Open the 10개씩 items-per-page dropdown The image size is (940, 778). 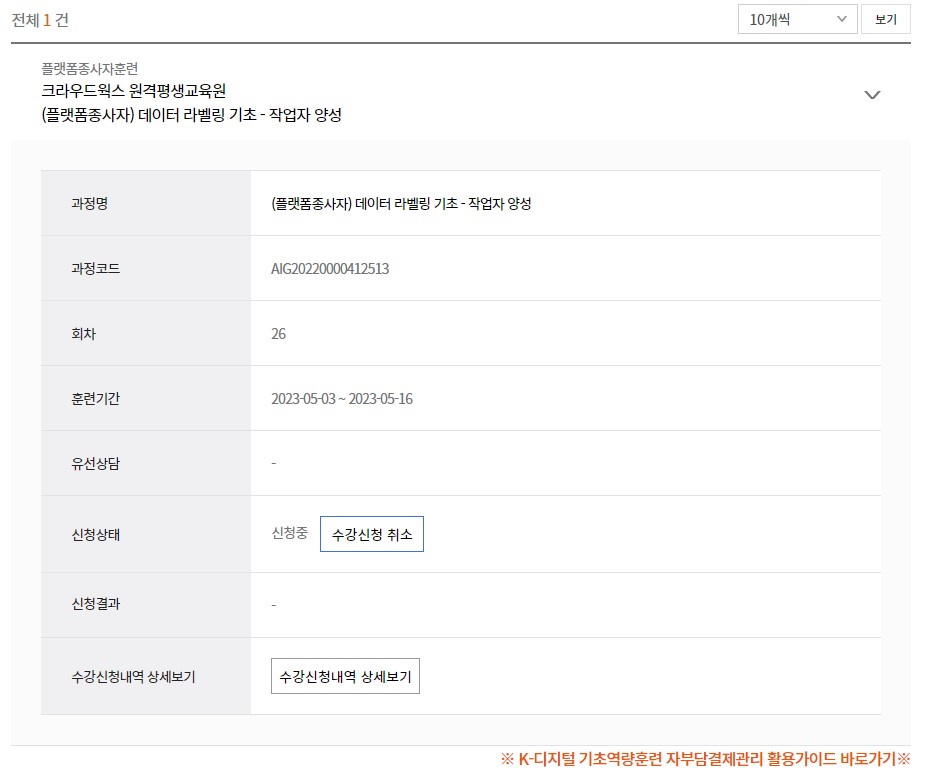click(797, 19)
